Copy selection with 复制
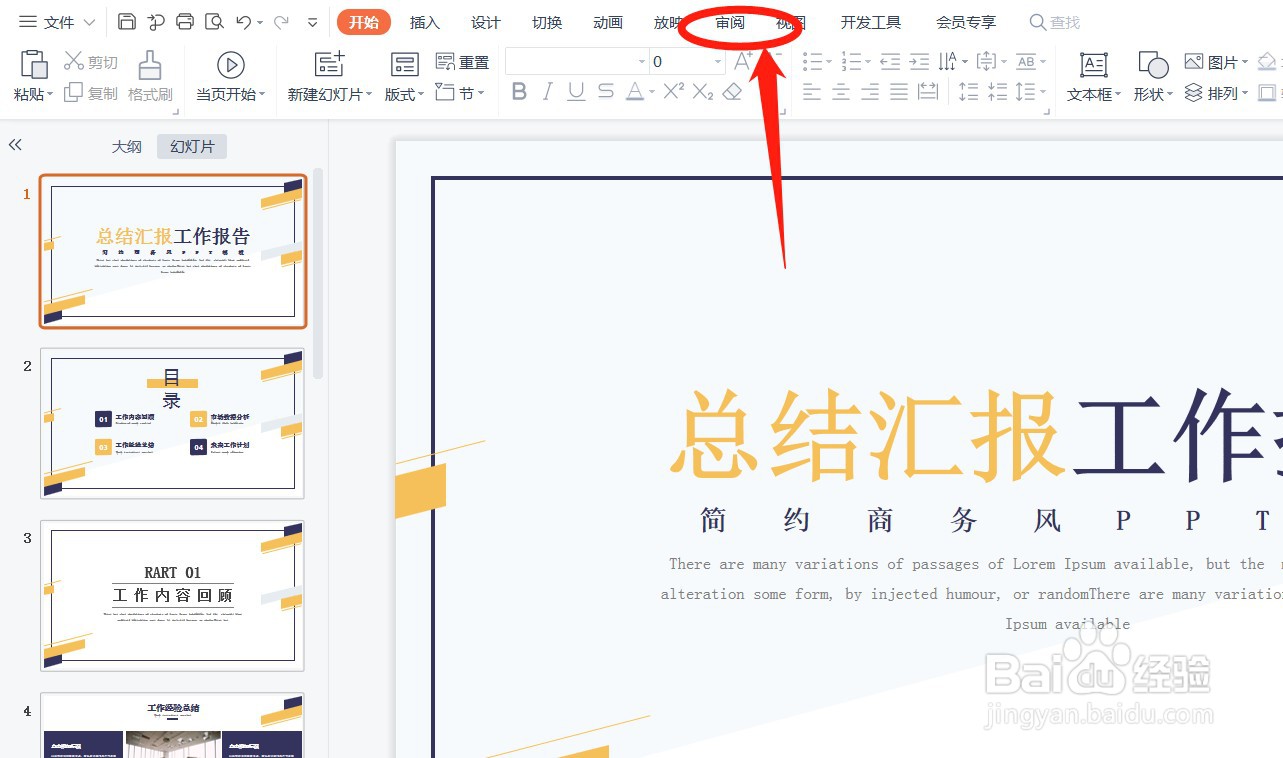Screen dimensions: 1283x758 click(x=91, y=93)
